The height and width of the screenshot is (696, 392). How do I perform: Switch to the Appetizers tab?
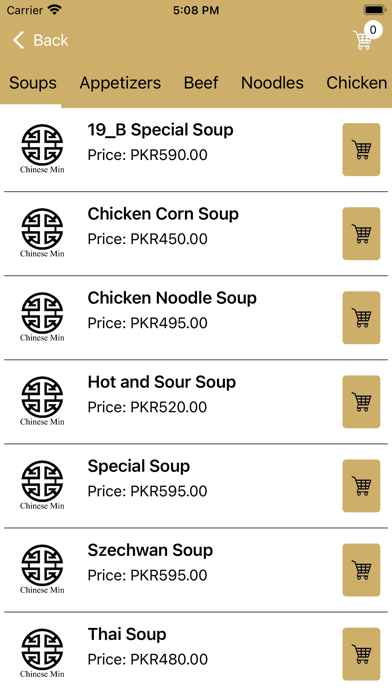pos(120,83)
